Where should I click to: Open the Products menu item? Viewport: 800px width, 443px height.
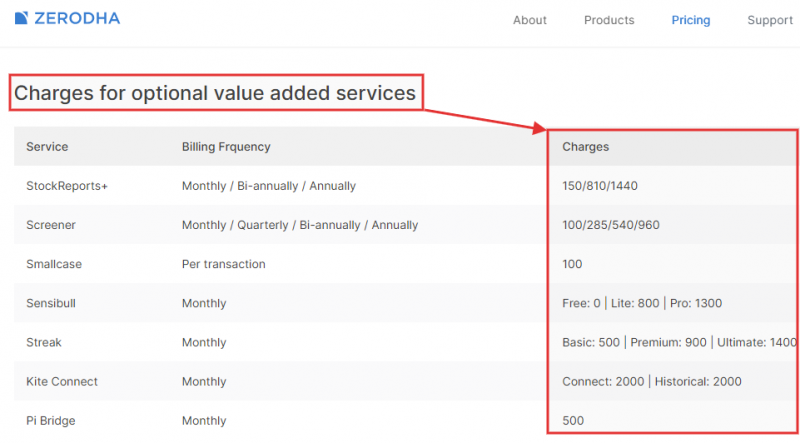pos(609,20)
